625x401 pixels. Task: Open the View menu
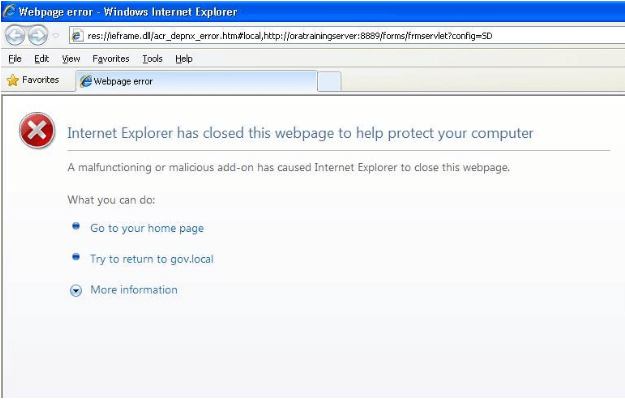click(x=70, y=59)
